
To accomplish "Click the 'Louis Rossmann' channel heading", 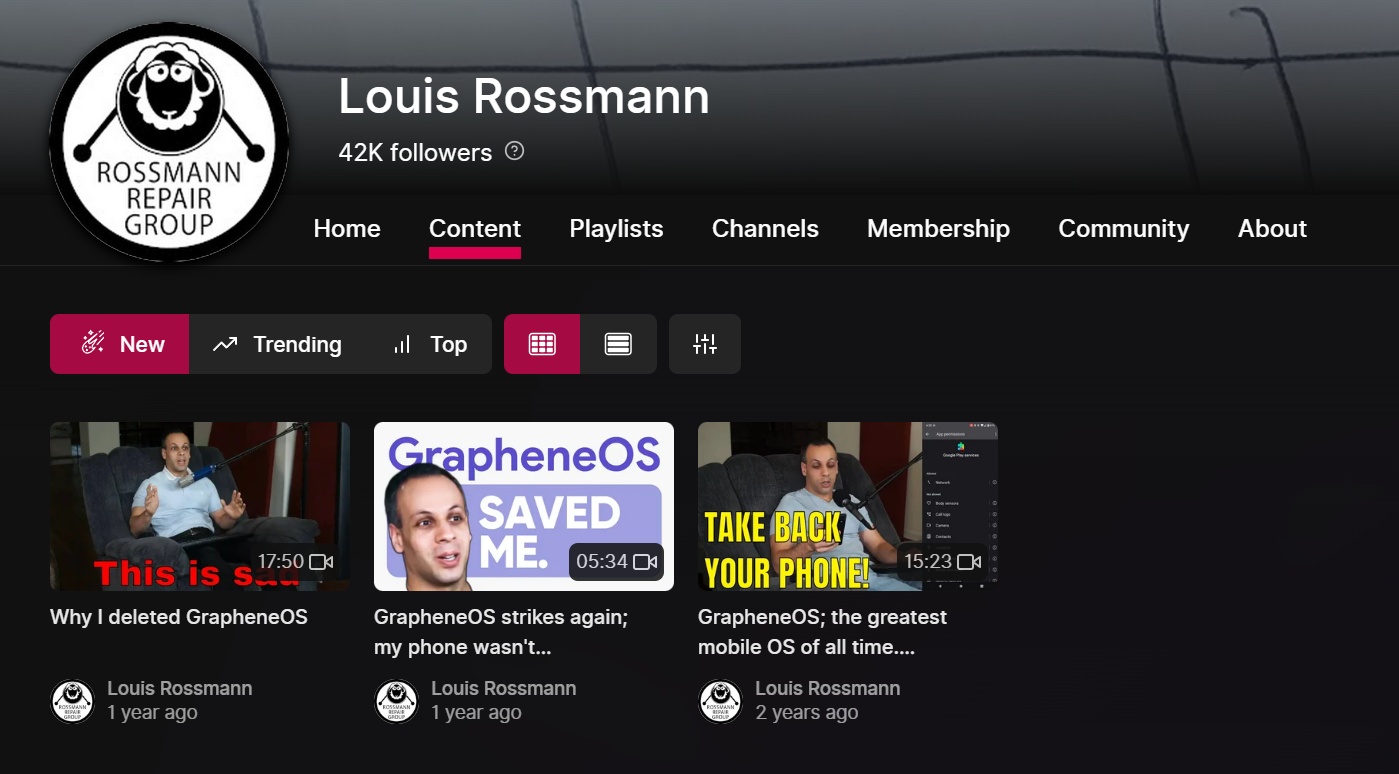I will 524,96.
